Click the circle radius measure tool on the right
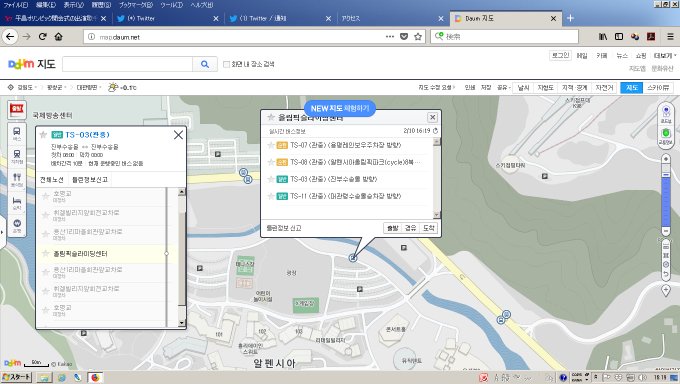This screenshot has height=384, width=680. (666, 265)
